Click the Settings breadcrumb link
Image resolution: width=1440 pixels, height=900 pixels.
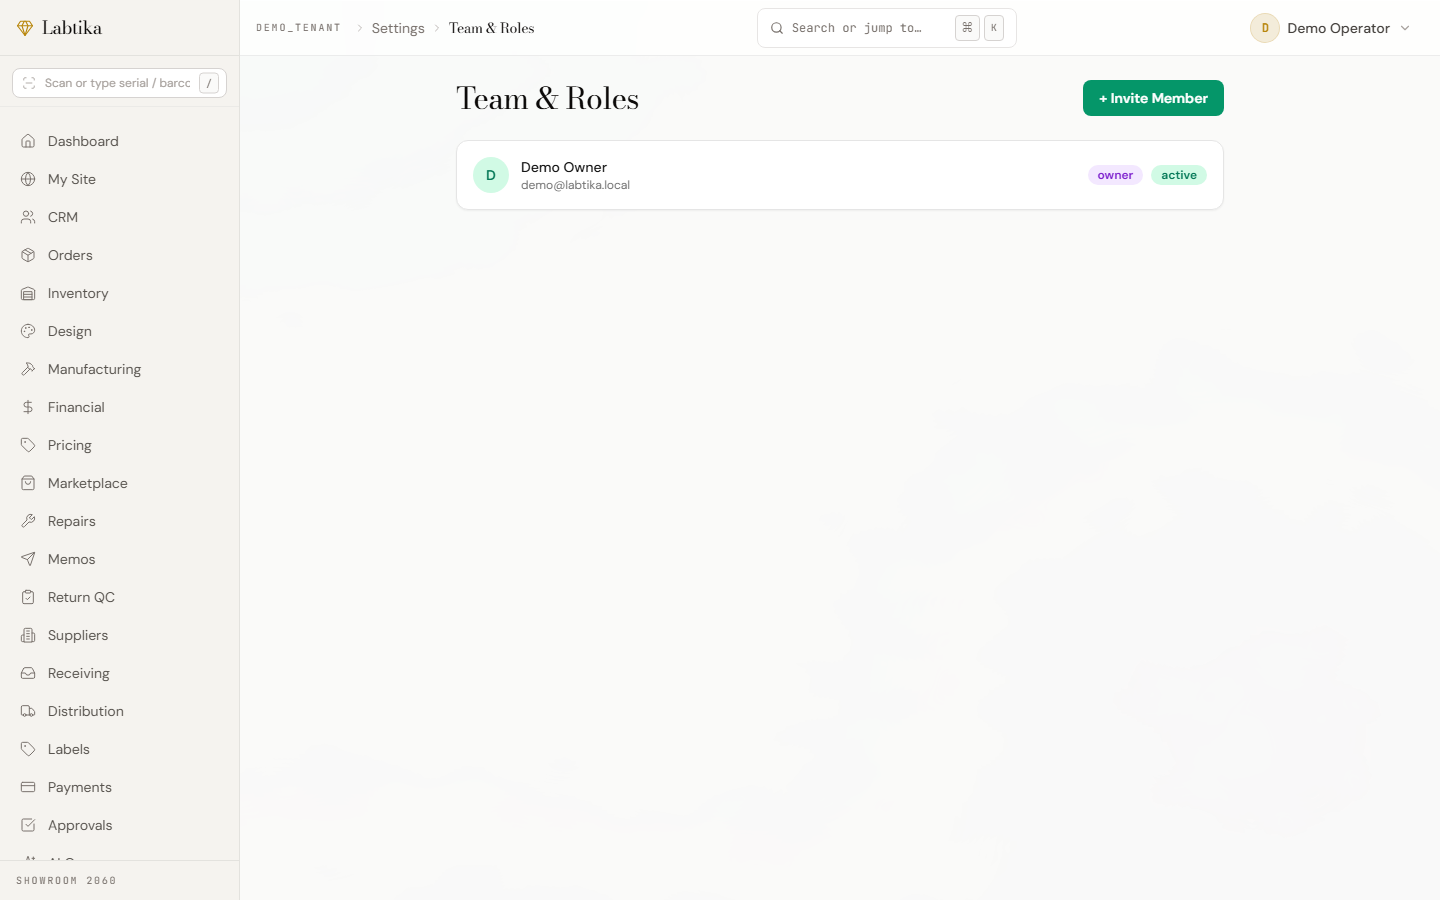[398, 28]
